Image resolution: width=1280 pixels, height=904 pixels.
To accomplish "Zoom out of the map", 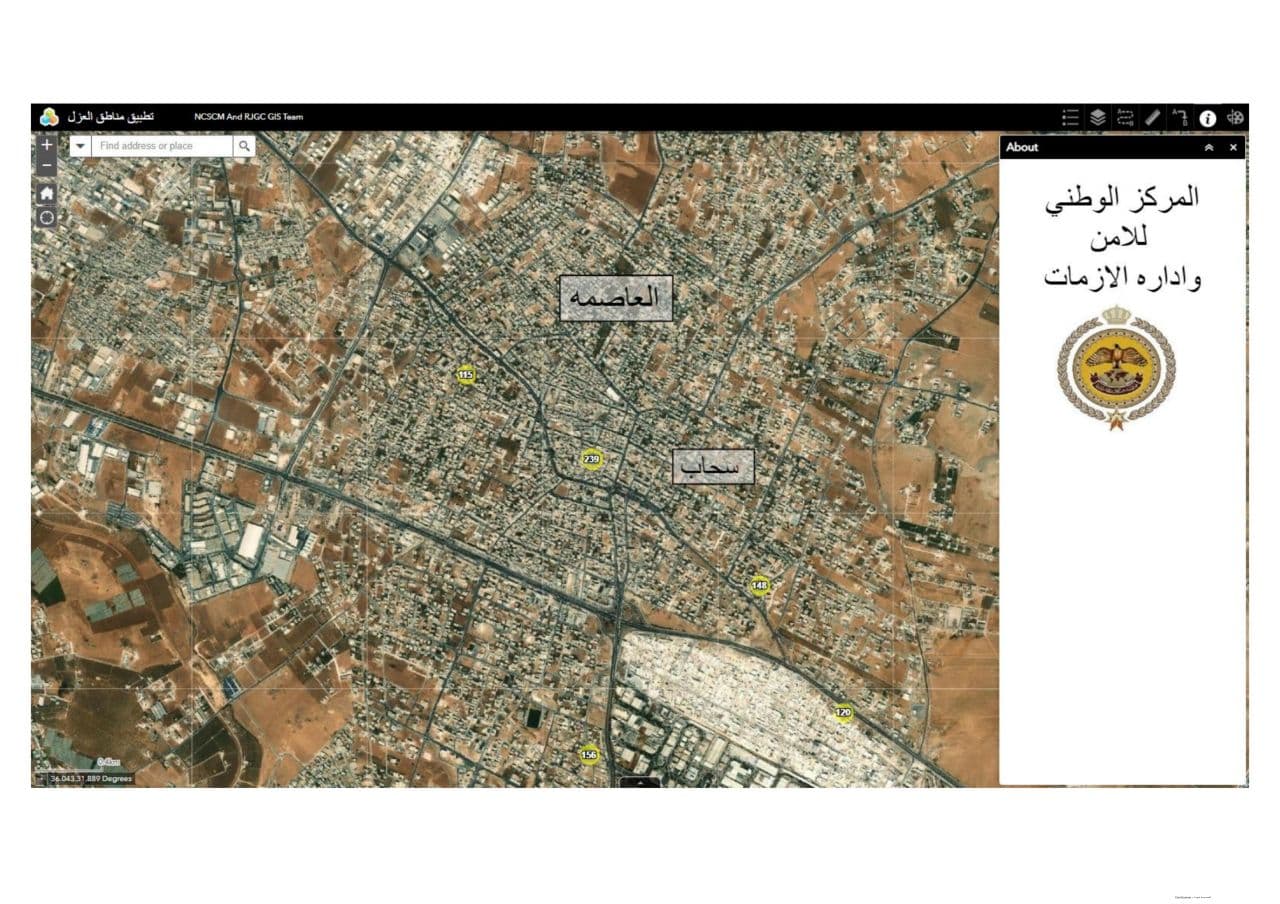I will (x=47, y=166).
